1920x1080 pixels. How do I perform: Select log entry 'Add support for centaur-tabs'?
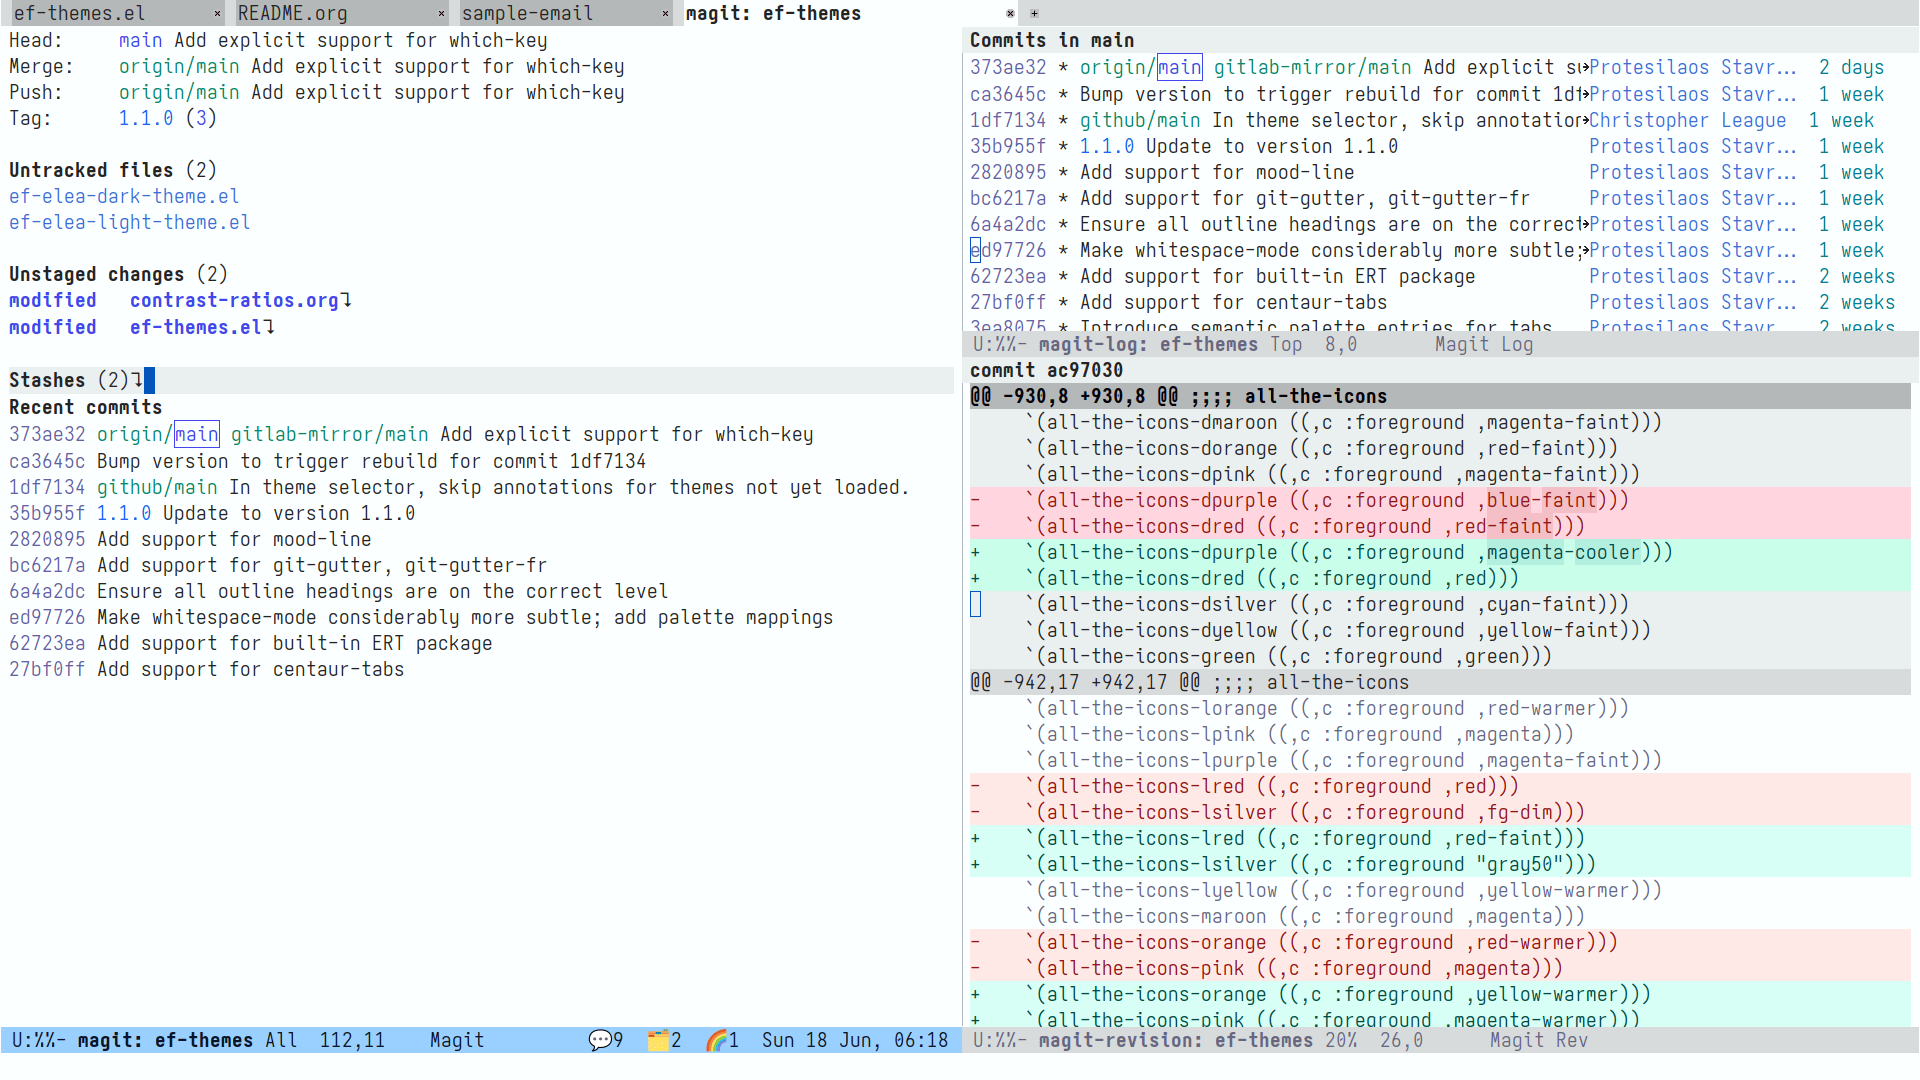(x=1233, y=302)
